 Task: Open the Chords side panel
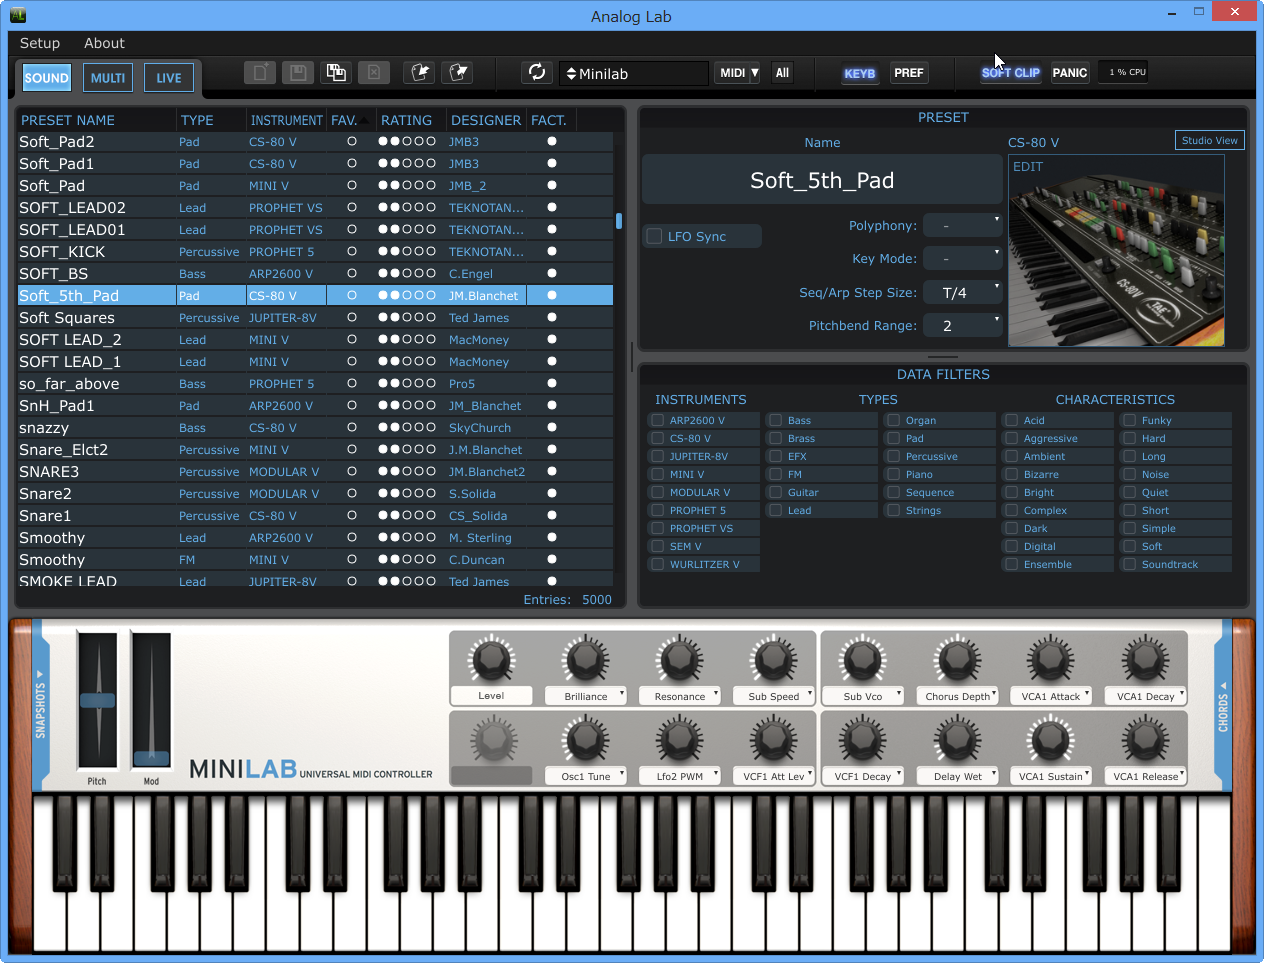pyautogui.click(x=1223, y=705)
